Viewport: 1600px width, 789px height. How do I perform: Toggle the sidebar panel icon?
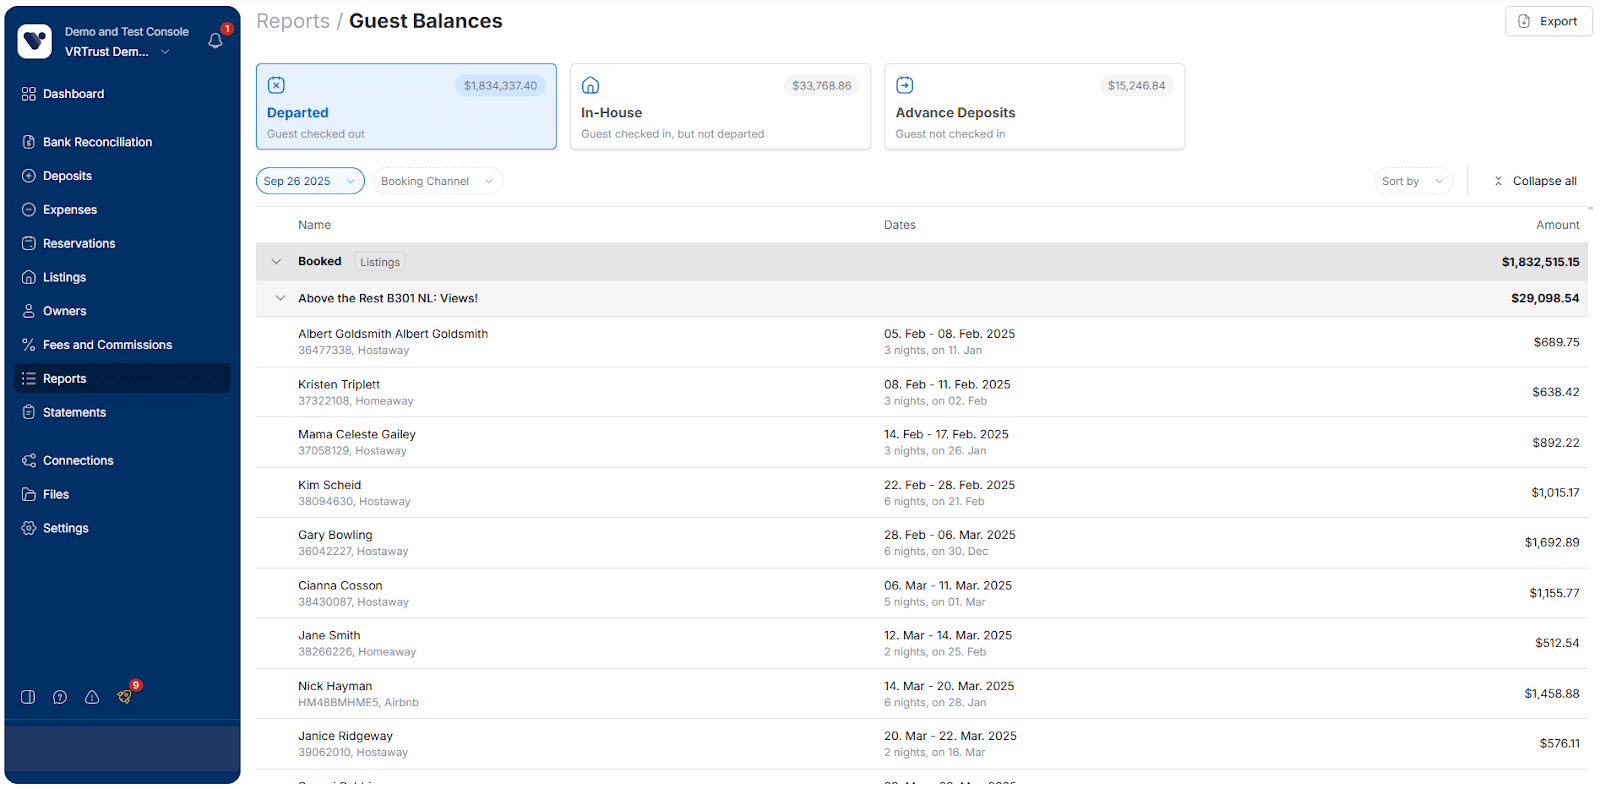[x=28, y=697]
